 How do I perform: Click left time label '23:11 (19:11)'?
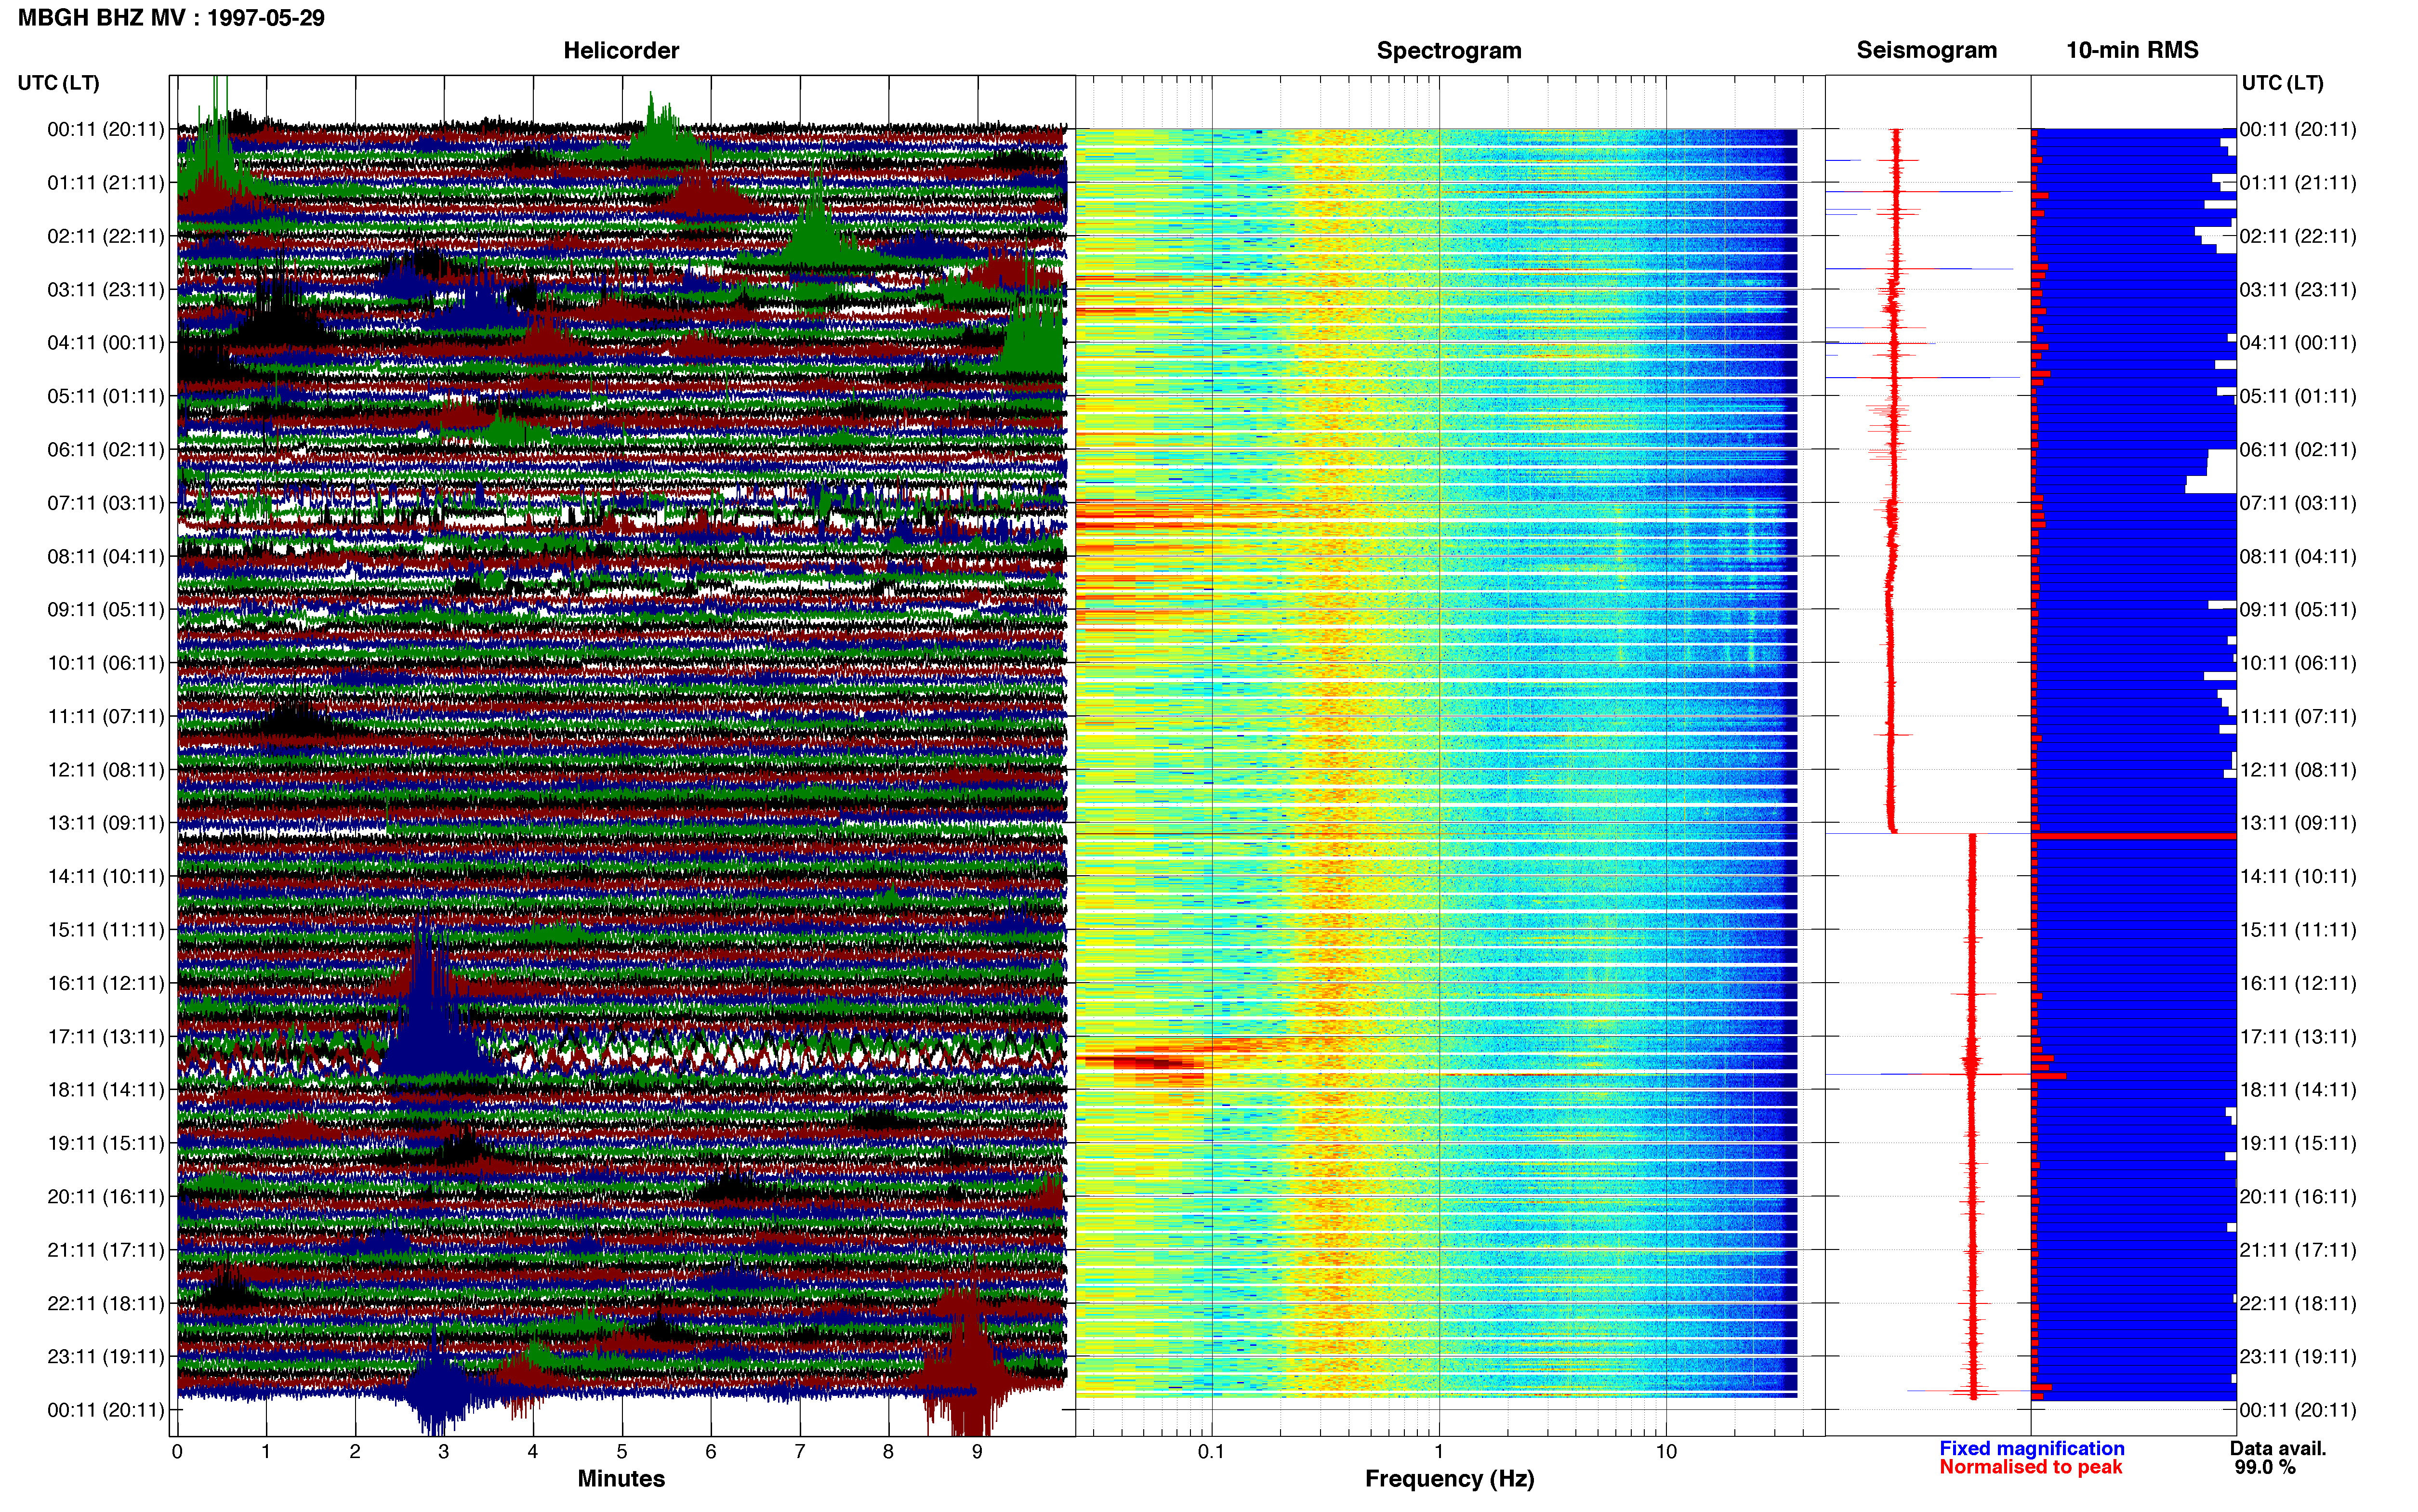pos(106,1356)
